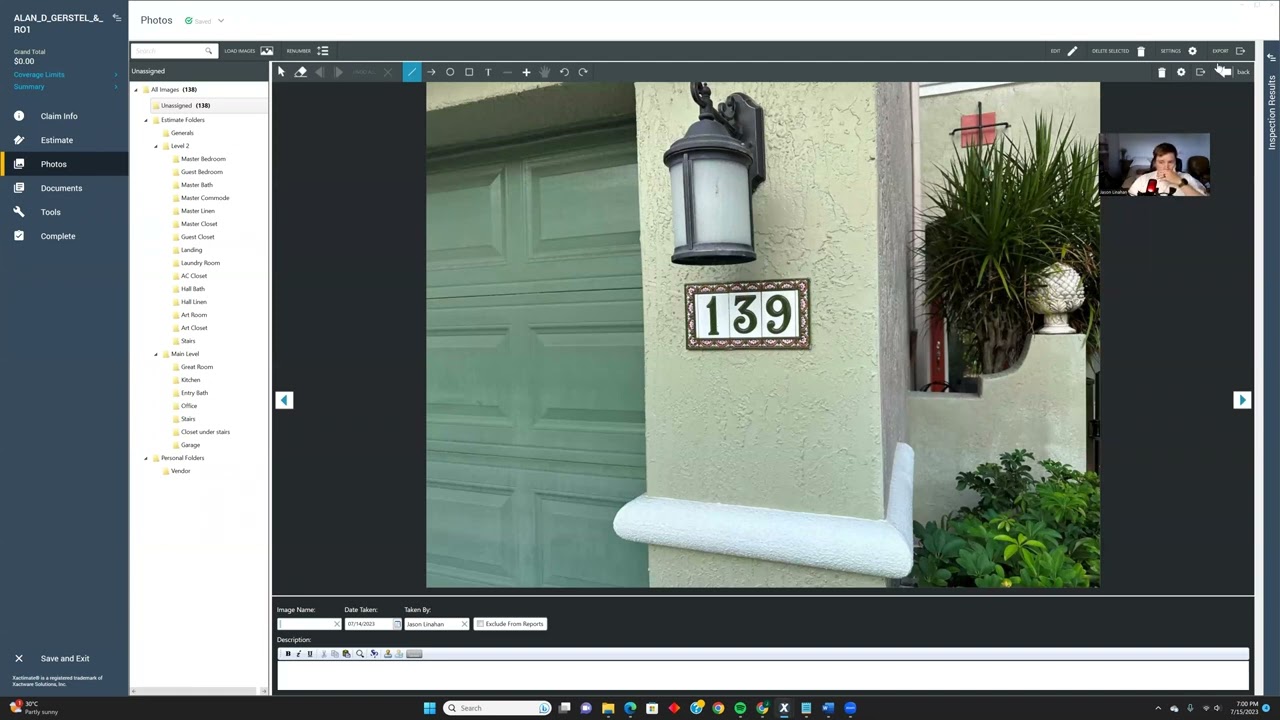
Task: Toggle bold in description editor
Action: (x=288, y=654)
